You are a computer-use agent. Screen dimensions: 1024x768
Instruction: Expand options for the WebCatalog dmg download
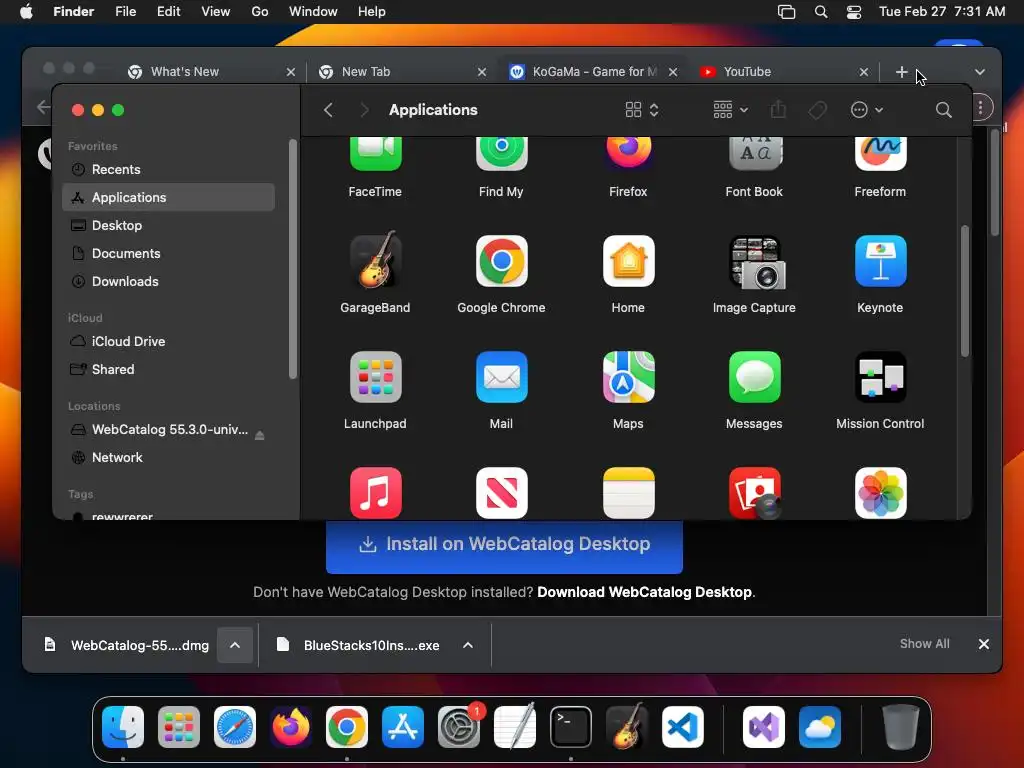click(235, 645)
